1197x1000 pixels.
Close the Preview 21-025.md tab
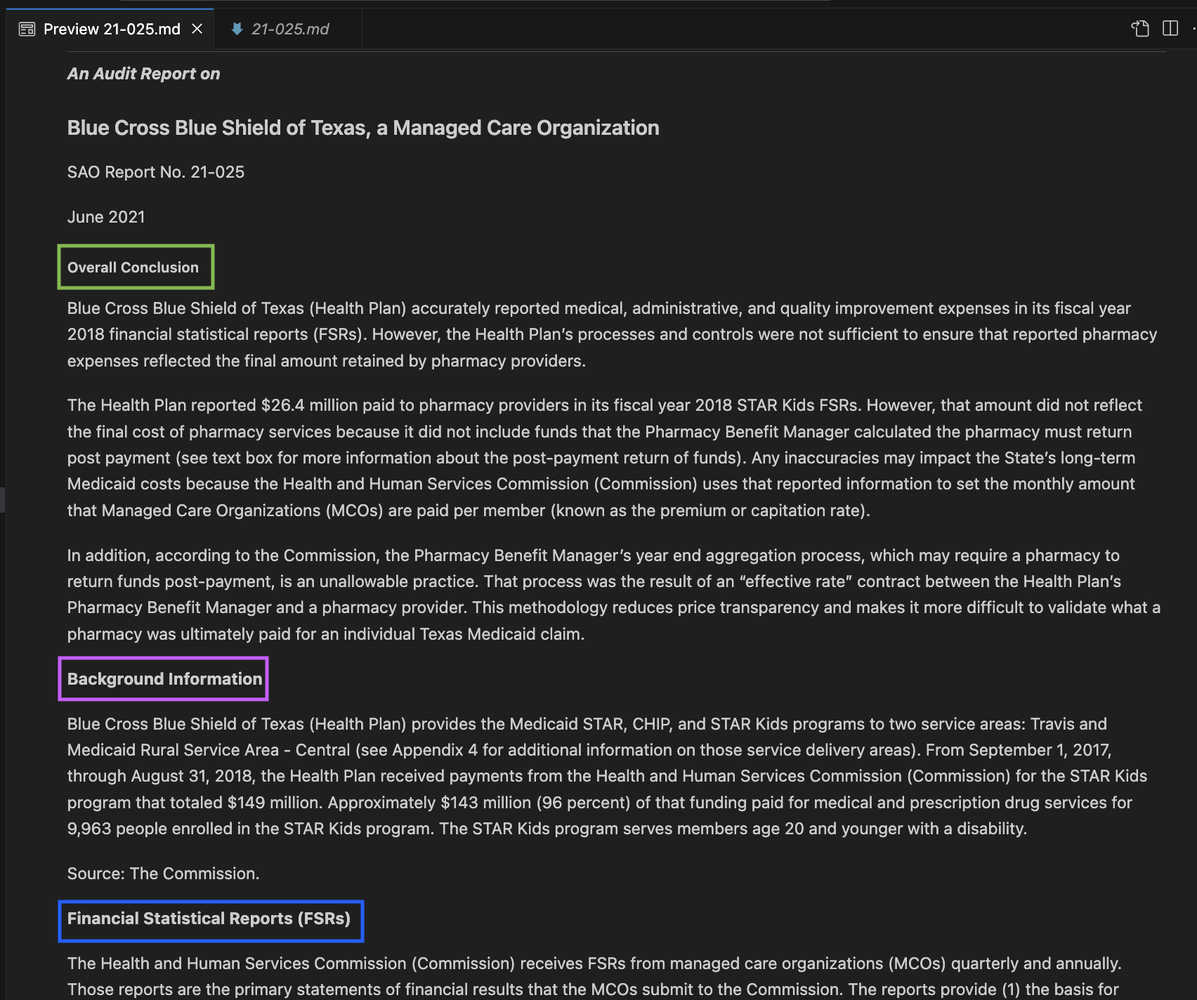(197, 28)
